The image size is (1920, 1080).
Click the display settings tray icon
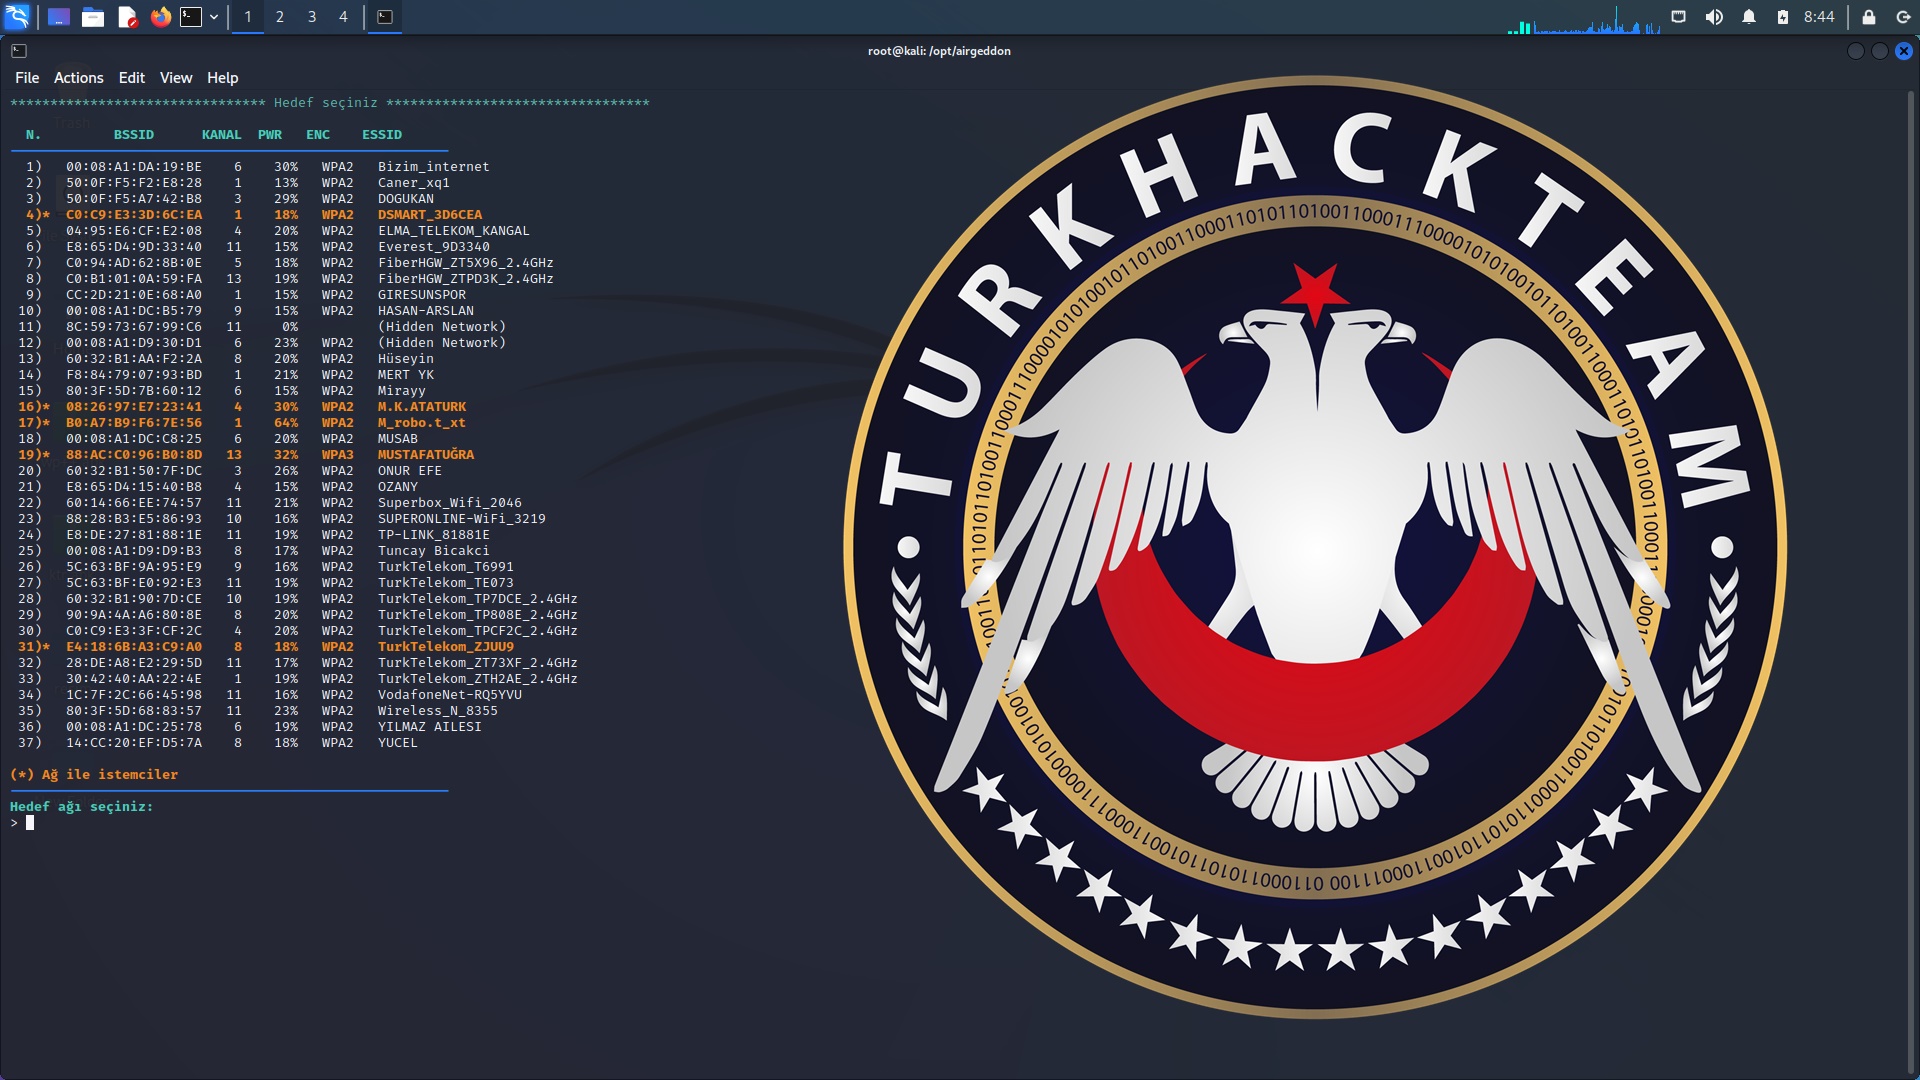[1679, 17]
